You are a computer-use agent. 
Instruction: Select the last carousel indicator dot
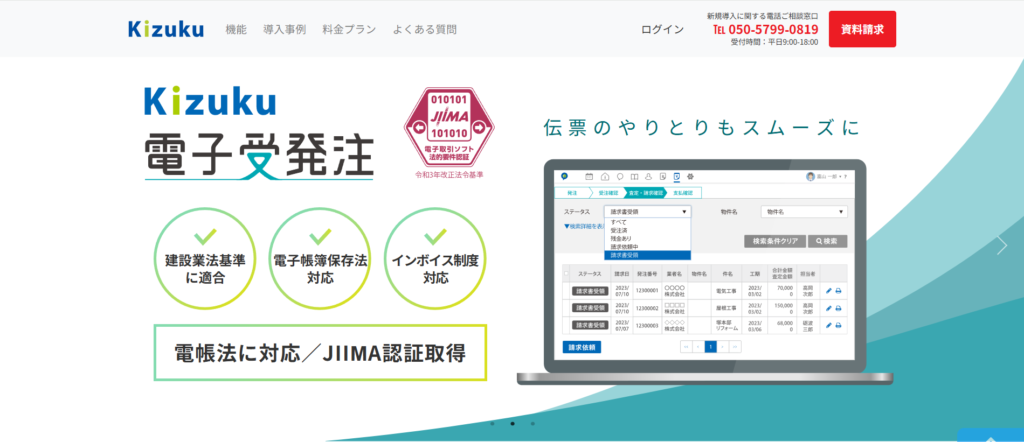532,423
